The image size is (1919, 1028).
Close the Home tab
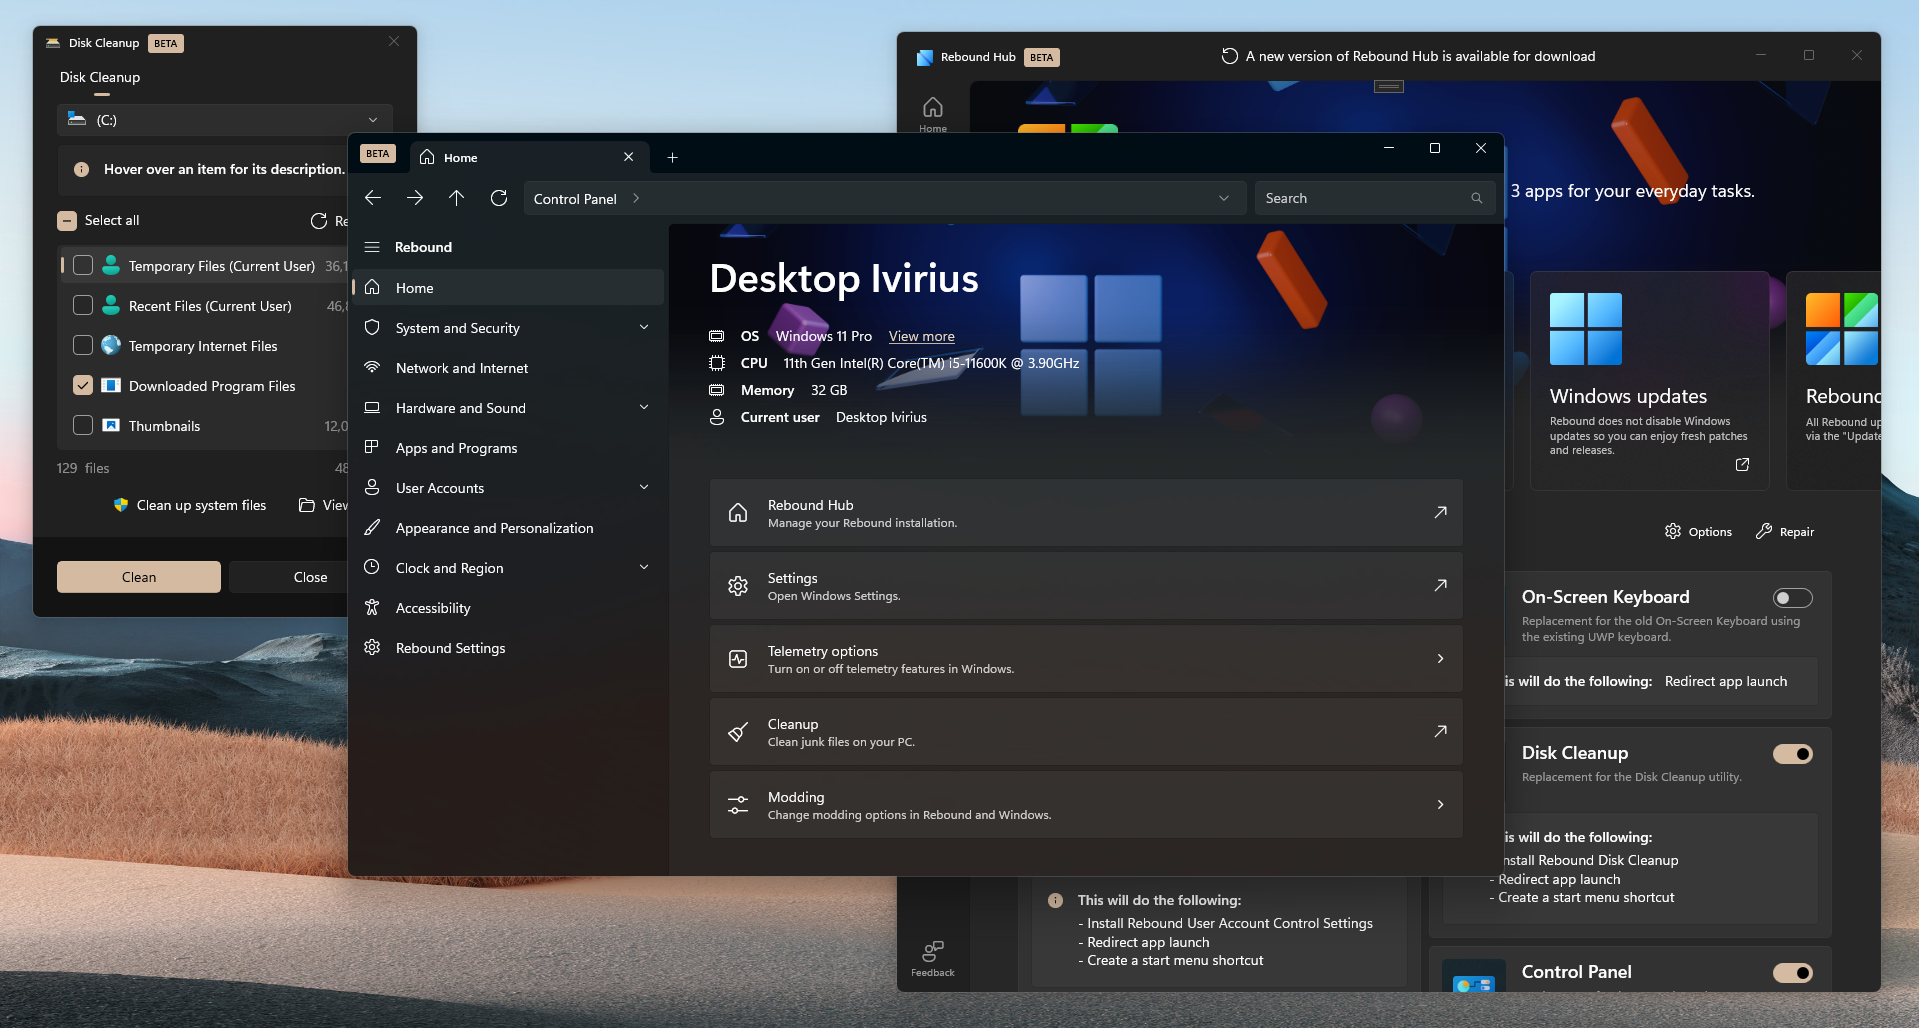(628, 157)
